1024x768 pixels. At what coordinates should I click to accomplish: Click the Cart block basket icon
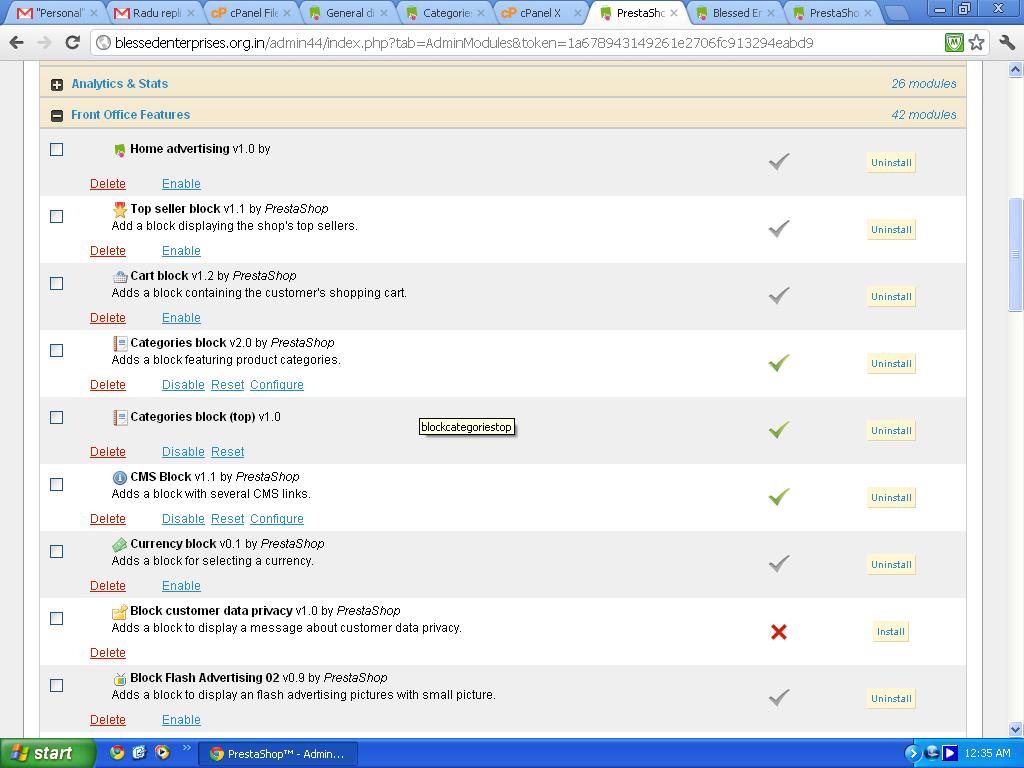tap(120, 276)
